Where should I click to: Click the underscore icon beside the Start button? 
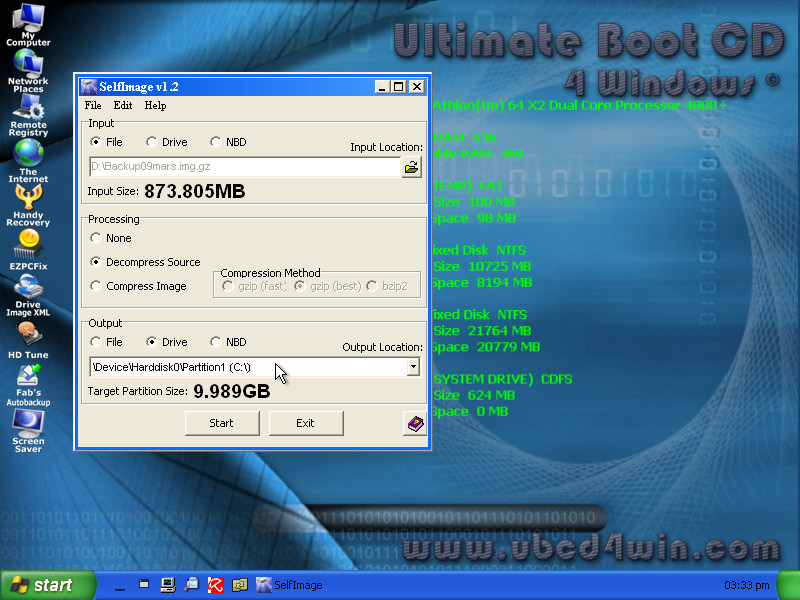coord(120,588)
